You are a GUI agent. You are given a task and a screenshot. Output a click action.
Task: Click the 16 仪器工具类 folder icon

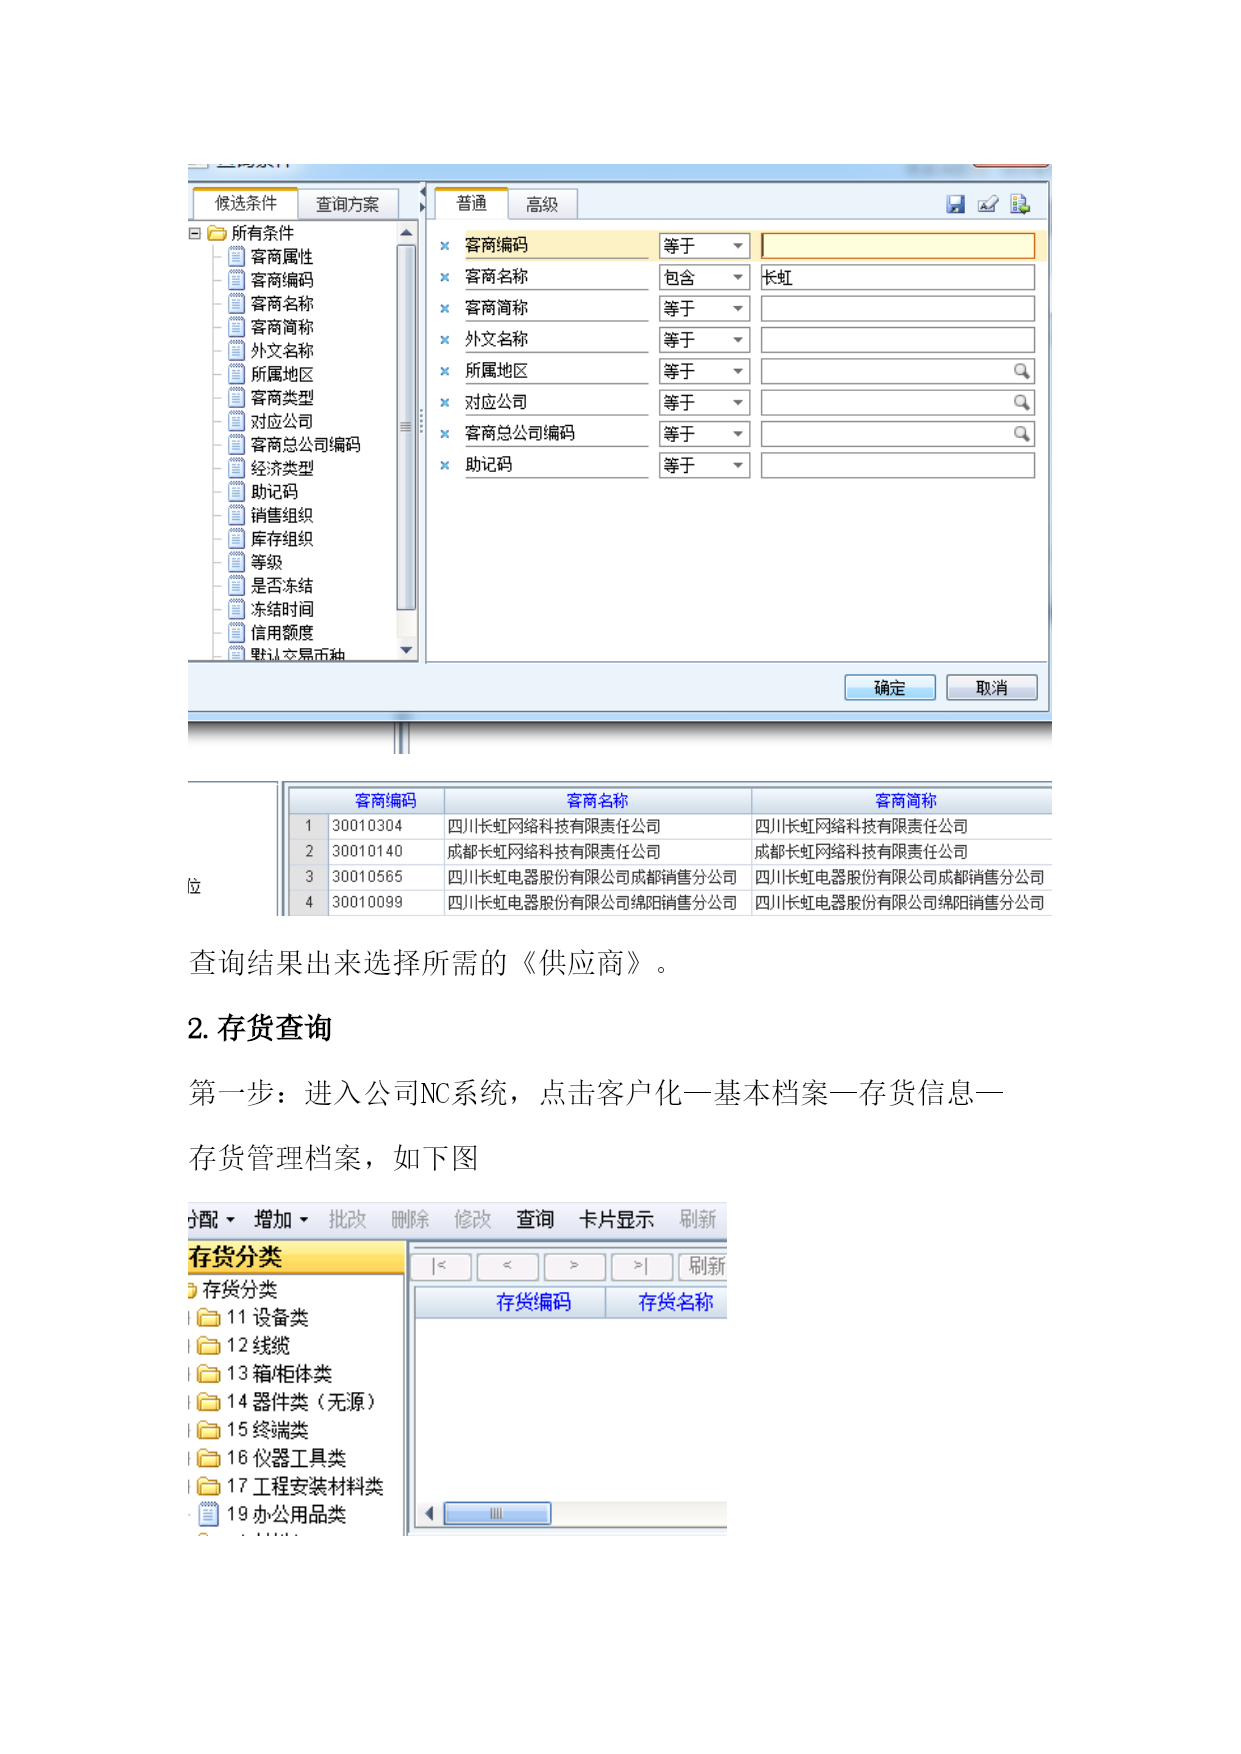[x=209, y=1458]
